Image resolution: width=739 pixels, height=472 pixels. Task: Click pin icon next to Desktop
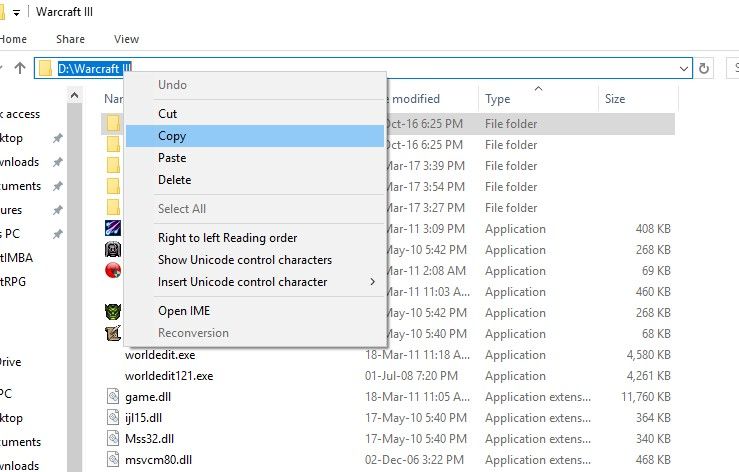[x=57, y=138]
